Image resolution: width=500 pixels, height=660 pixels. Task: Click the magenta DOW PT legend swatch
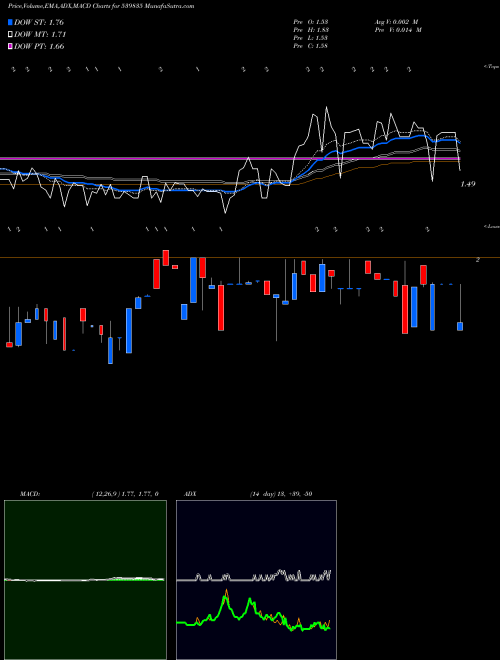(x=10, y=47)
